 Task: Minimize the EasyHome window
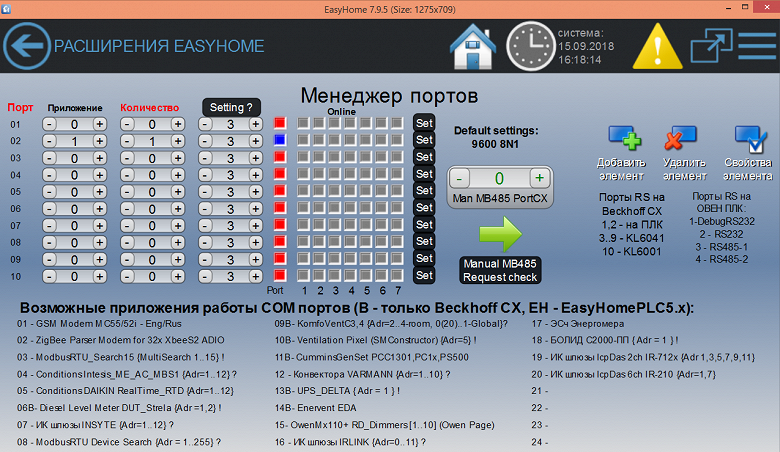(x=728, y=8)
